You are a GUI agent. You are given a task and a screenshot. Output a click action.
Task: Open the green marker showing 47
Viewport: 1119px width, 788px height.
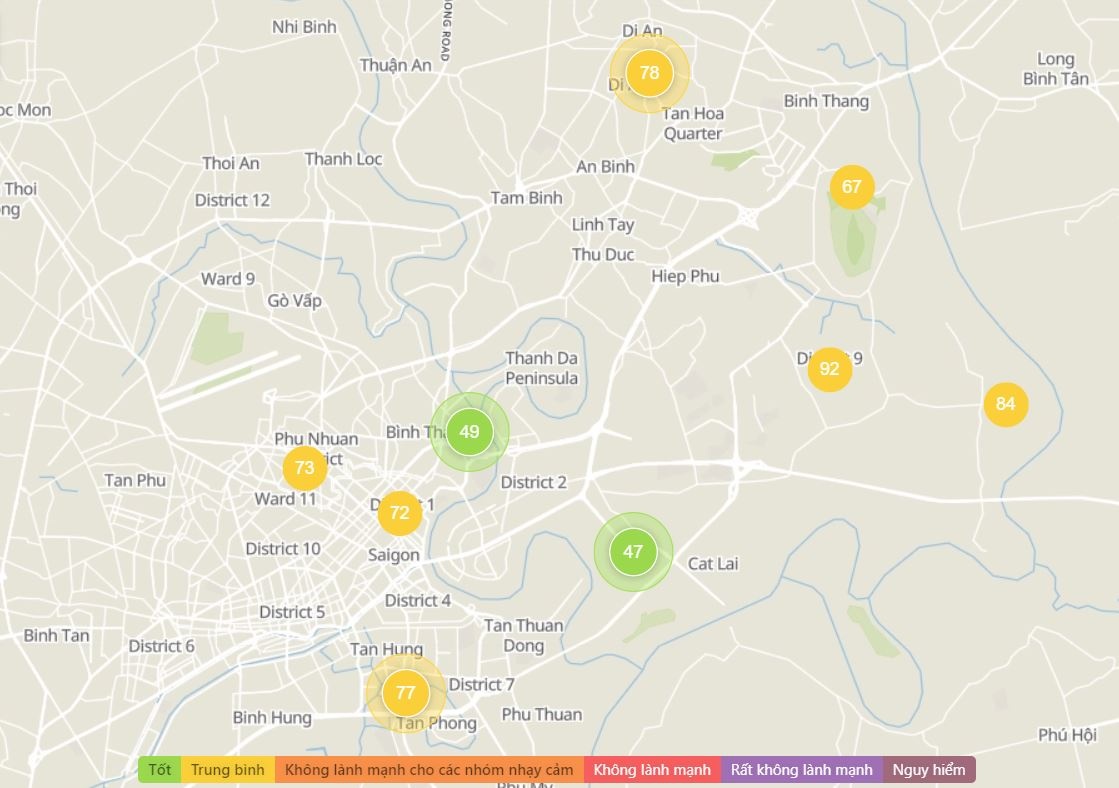(633, 551)
